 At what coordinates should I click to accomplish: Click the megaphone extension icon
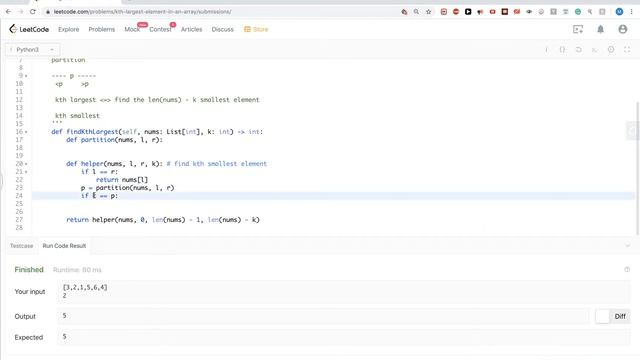click(x=480, y=12)
